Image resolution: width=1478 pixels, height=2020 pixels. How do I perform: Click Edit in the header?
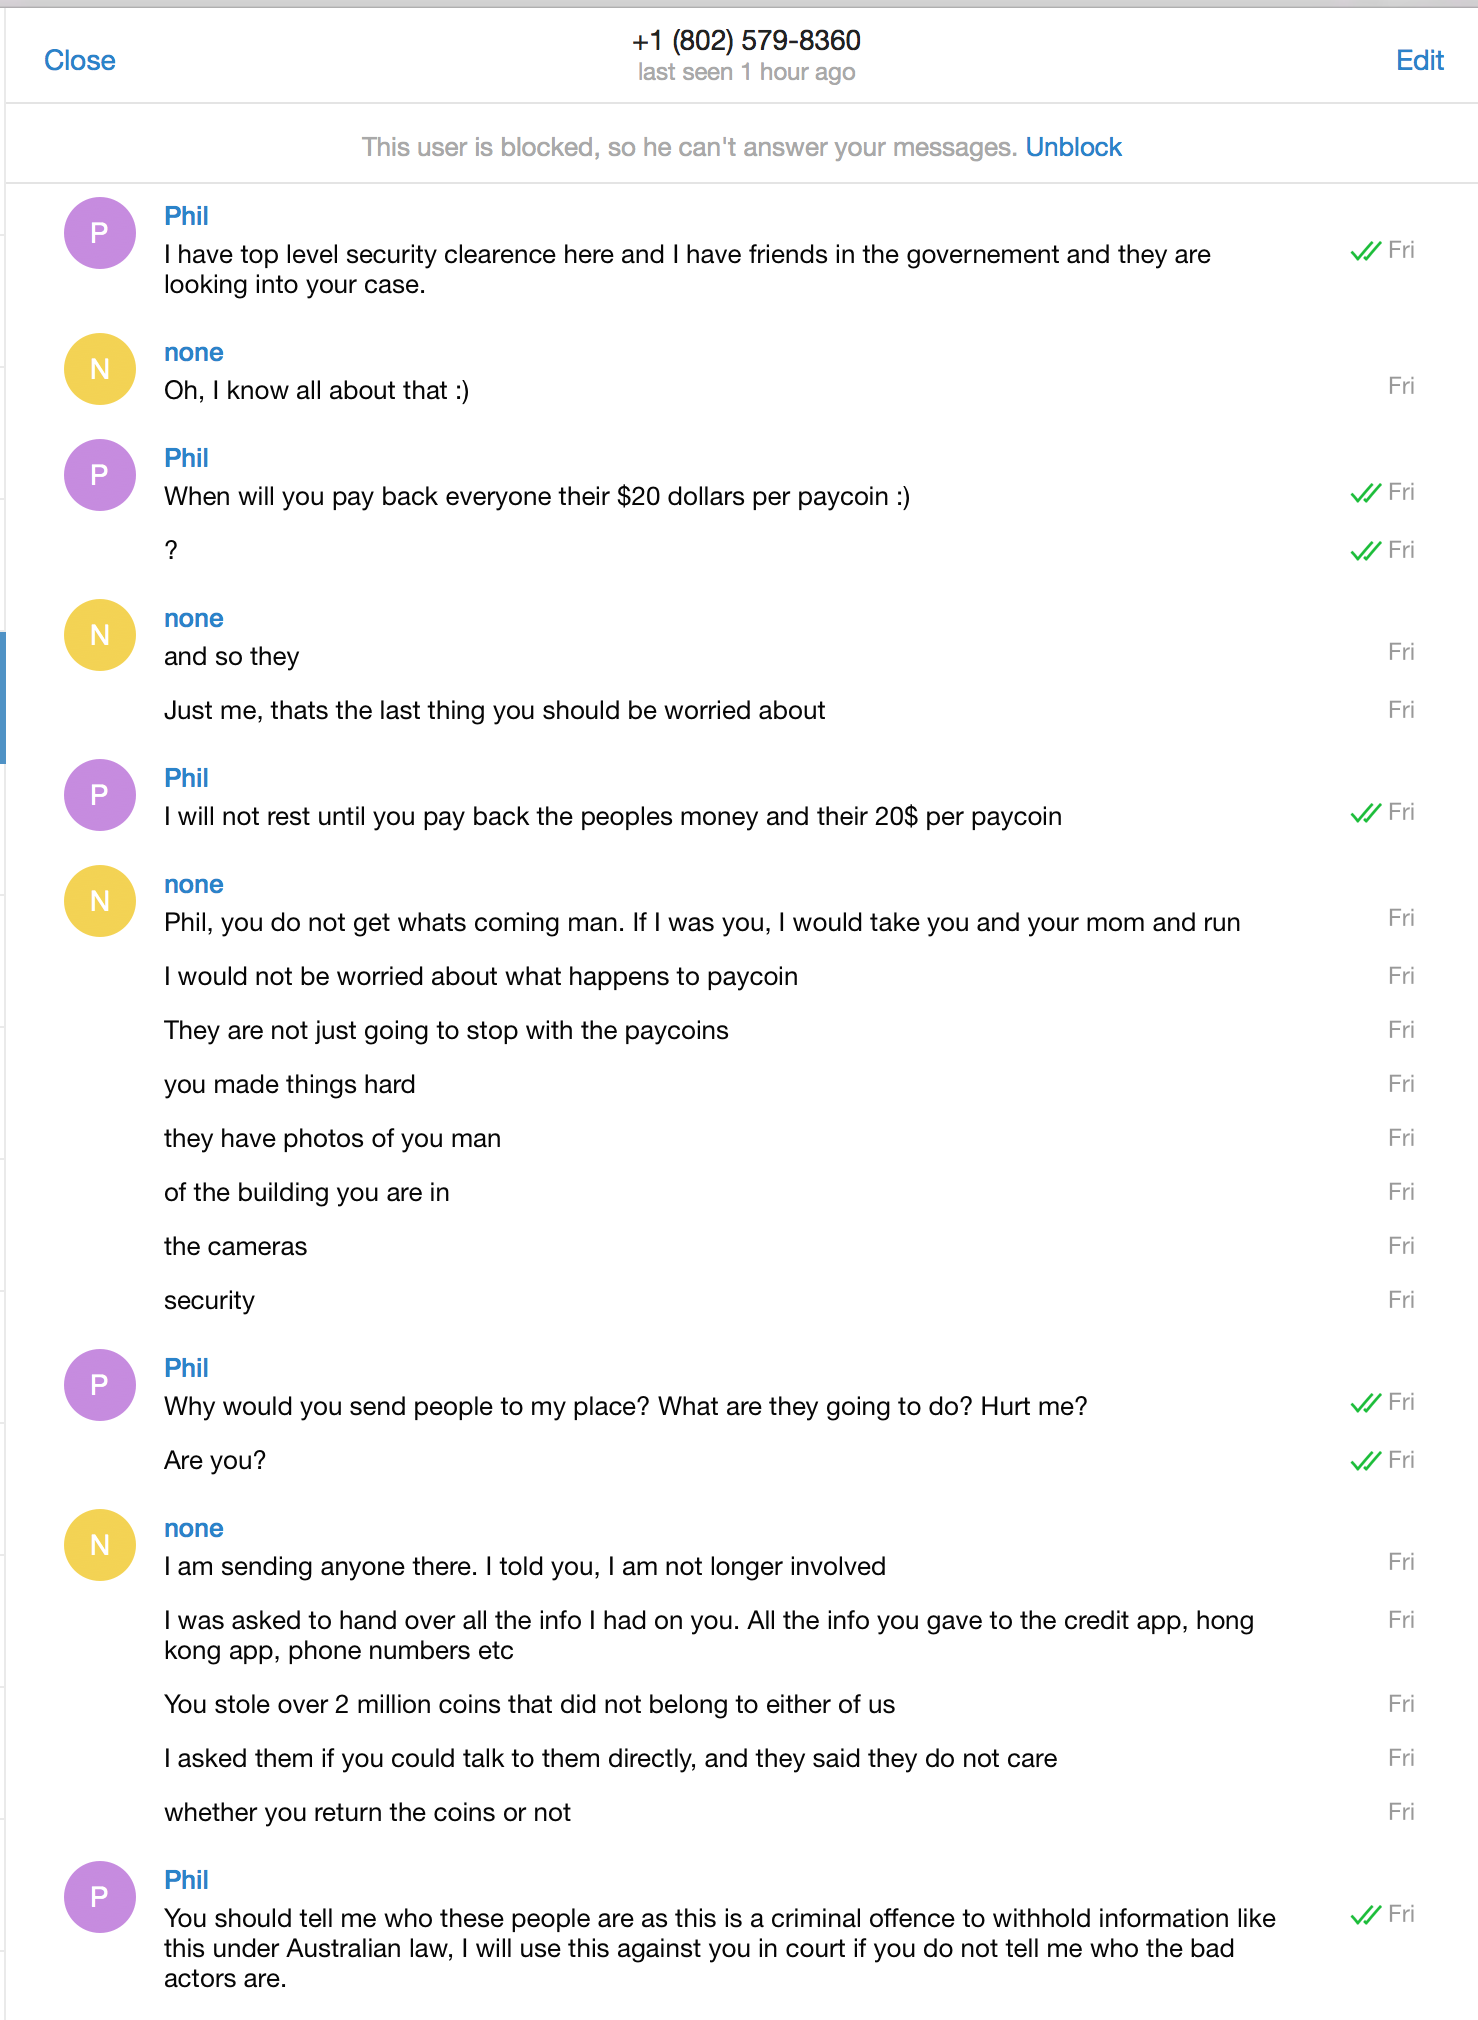pos(1420,60)
